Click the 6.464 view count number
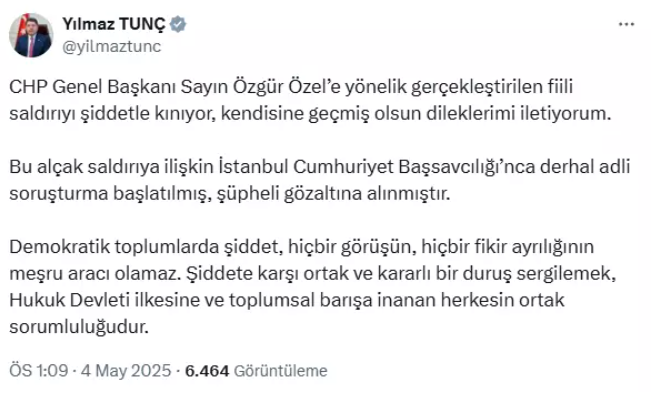The height and width of the screenshot is (398, 666). (x=207, y=371)
